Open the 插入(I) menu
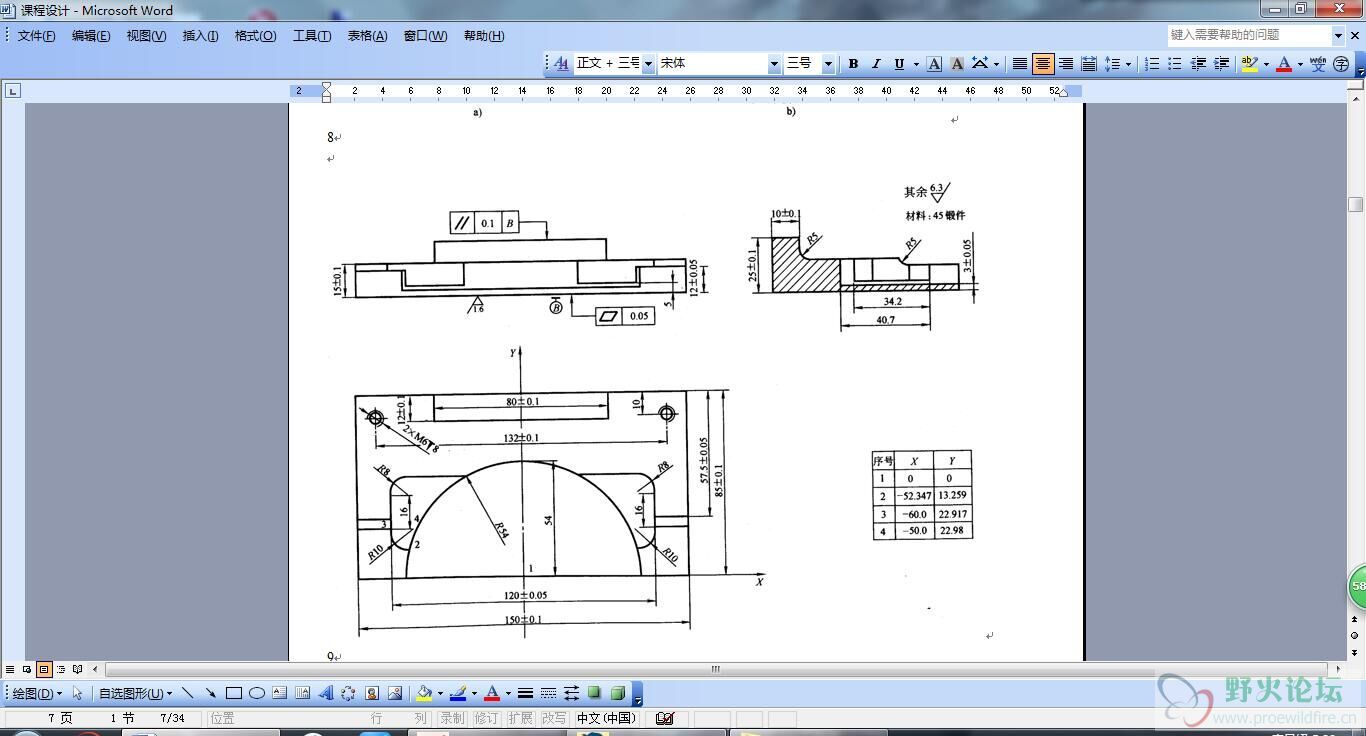The image size is (1366, 736). coord(200,36)
